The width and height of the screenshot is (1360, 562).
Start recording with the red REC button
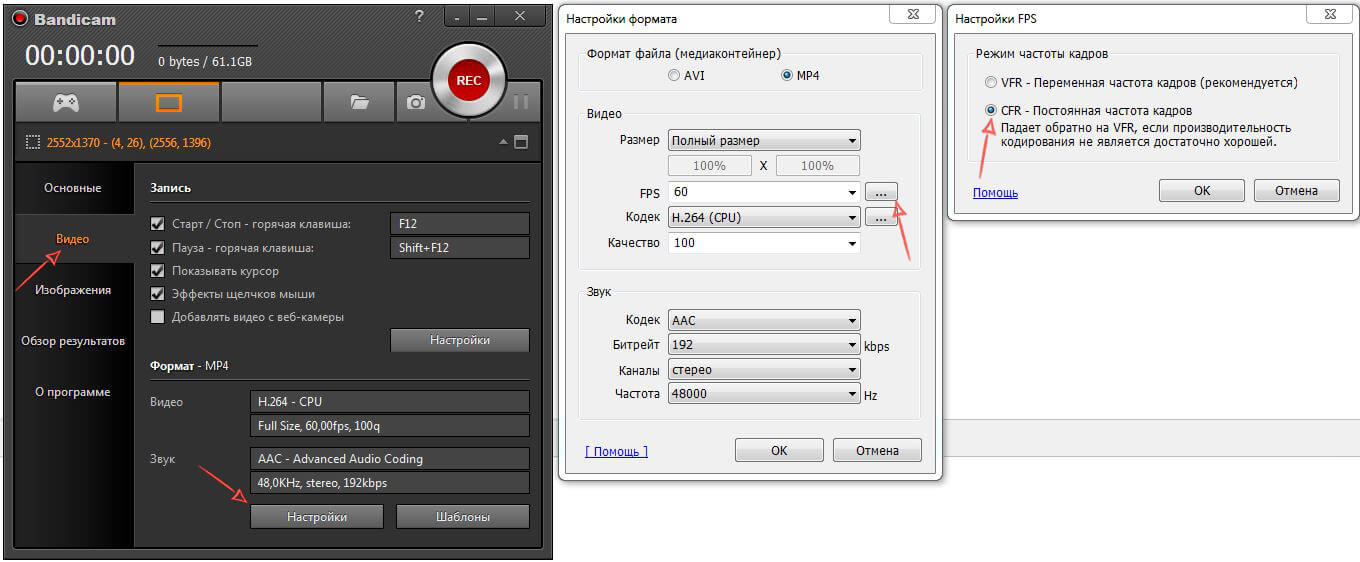pos(468,80)
